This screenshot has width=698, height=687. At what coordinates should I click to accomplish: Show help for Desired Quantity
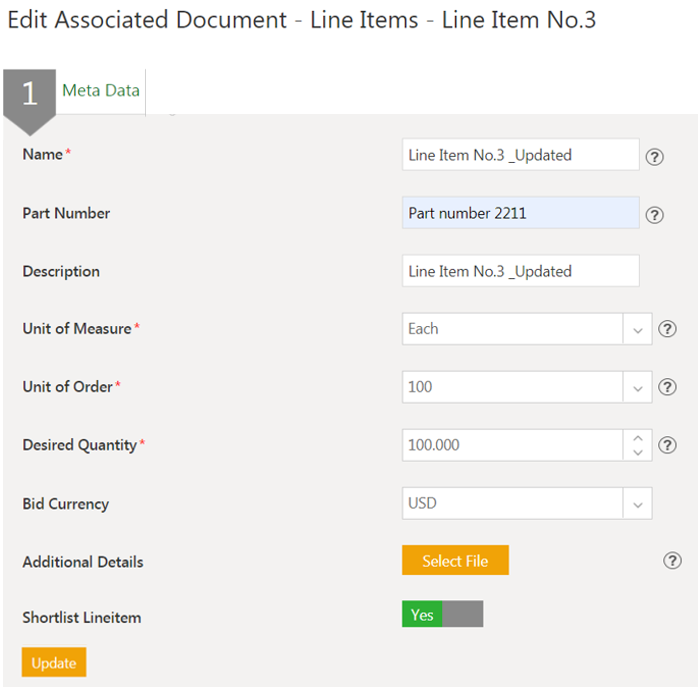(x=668, y=445)
